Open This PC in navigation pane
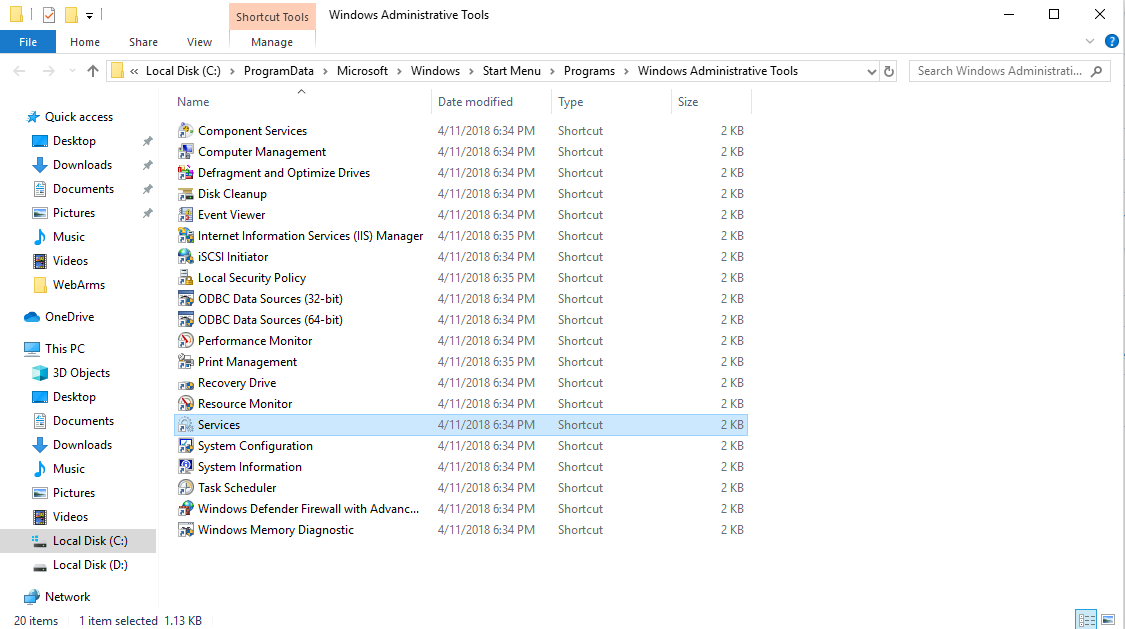Image resolution: width=1125 pixels, height=629 pixels. point(65,349)
